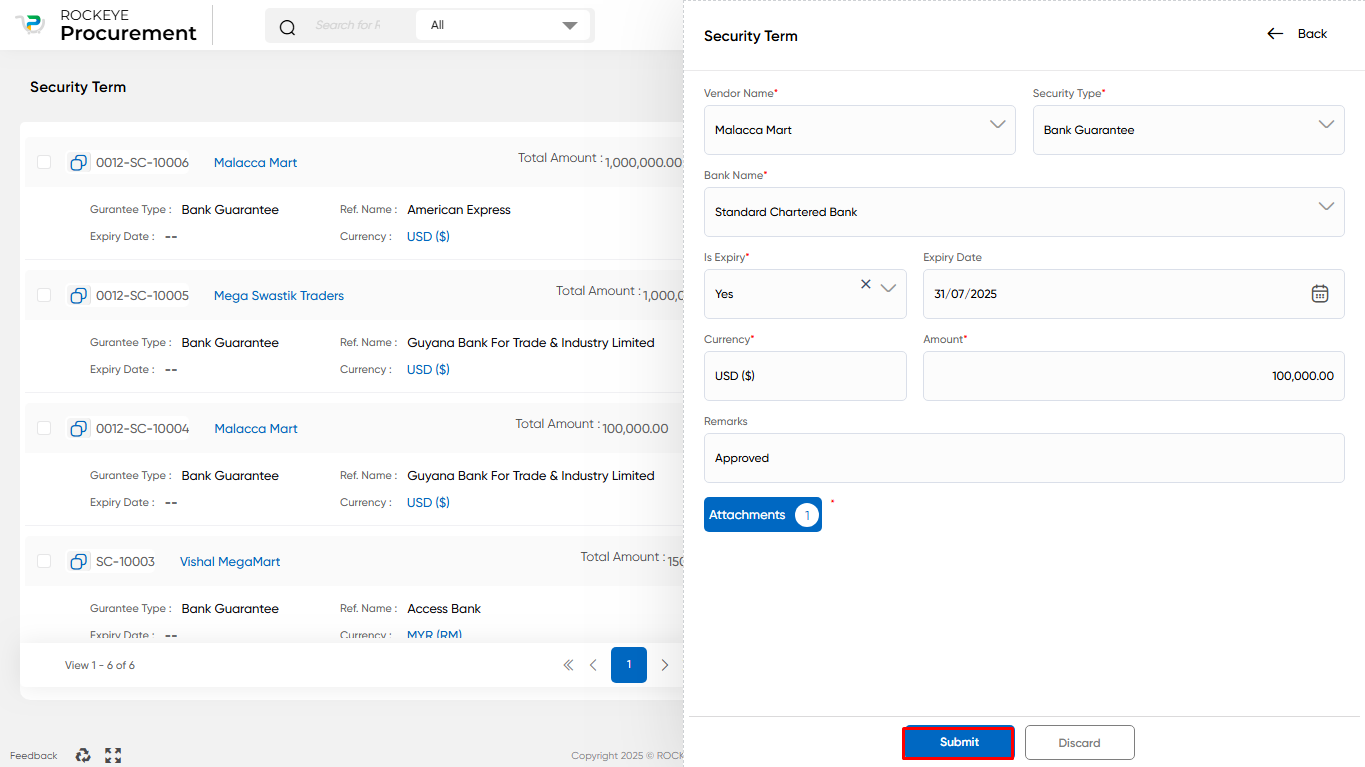
Task: Copy icon next to 0012-SC-10005
Action: [x=79, y=295]
